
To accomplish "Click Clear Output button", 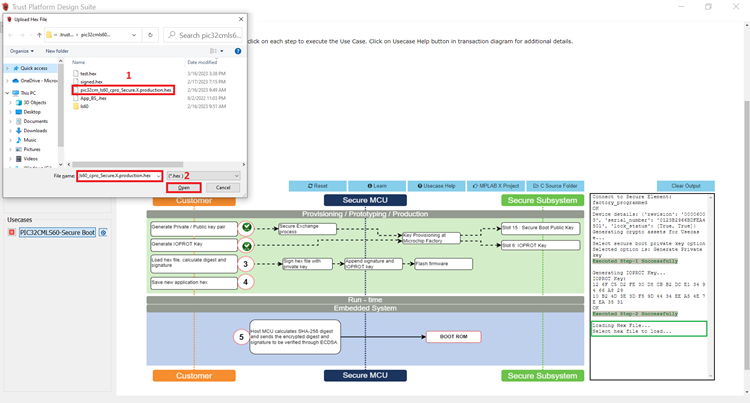I will (x=686, y=186).
